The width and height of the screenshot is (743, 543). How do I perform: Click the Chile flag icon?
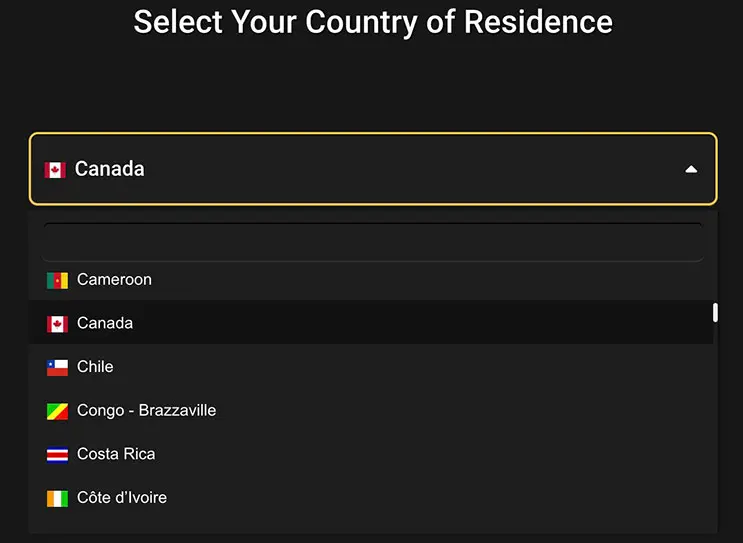[x=57, y=367]
